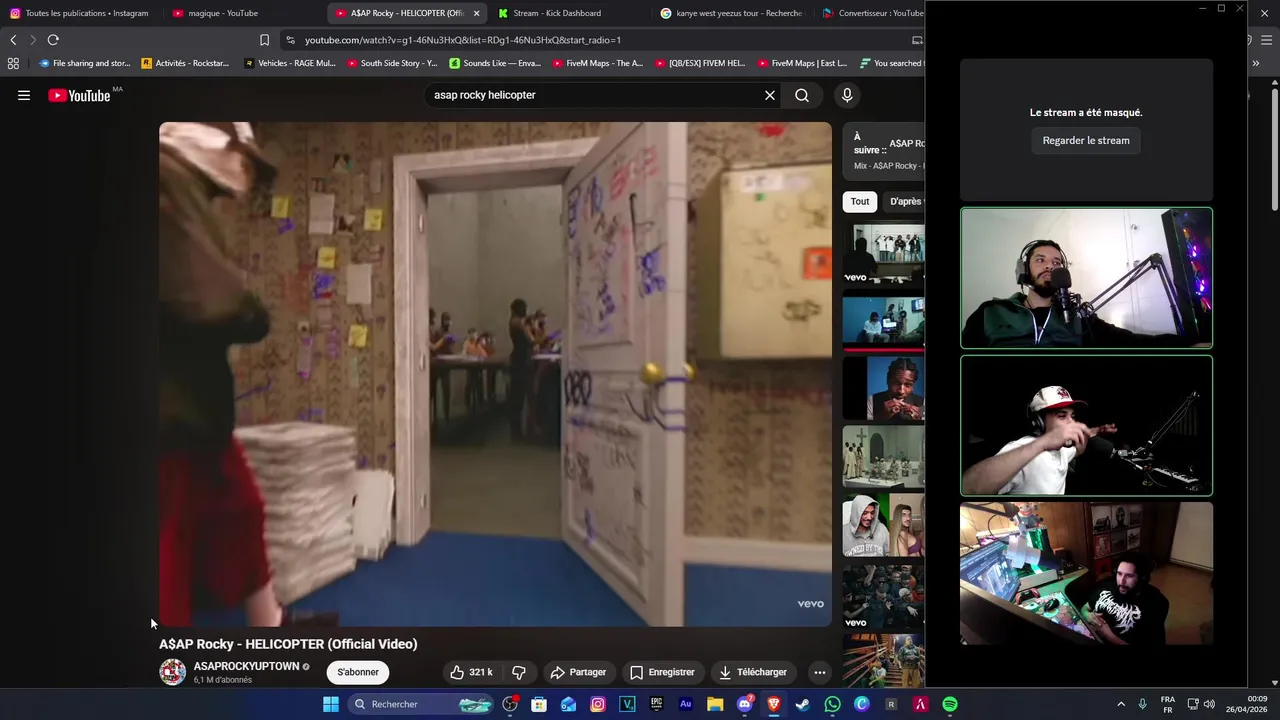Close the A$AP Rocky HELICOPTER tab
The width and height of the screenshot is (1280, 720).
click(476, 13)
